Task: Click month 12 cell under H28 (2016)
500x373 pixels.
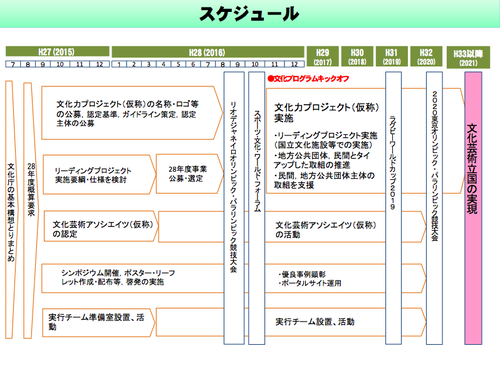Action: pyautogui.click(x=294, y=64)
